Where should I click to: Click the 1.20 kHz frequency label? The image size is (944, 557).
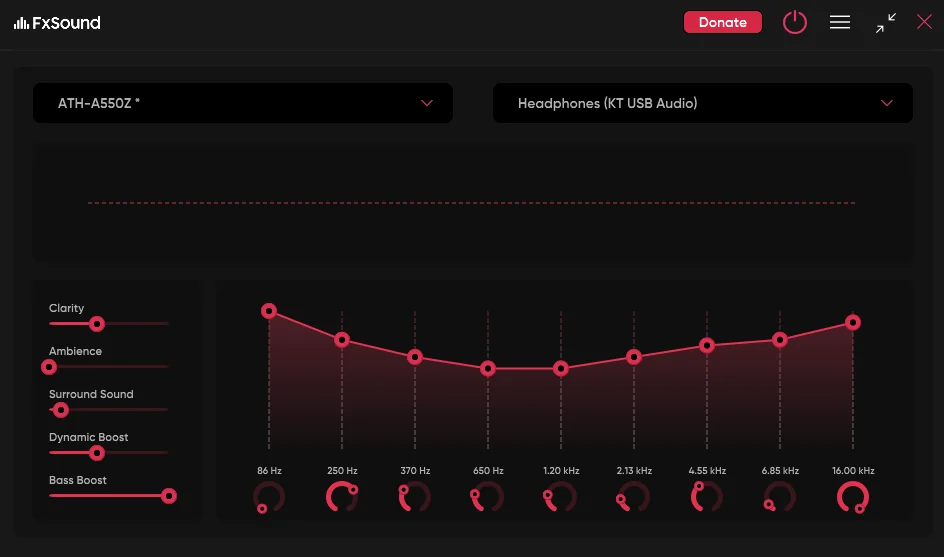tap(561, 470)
